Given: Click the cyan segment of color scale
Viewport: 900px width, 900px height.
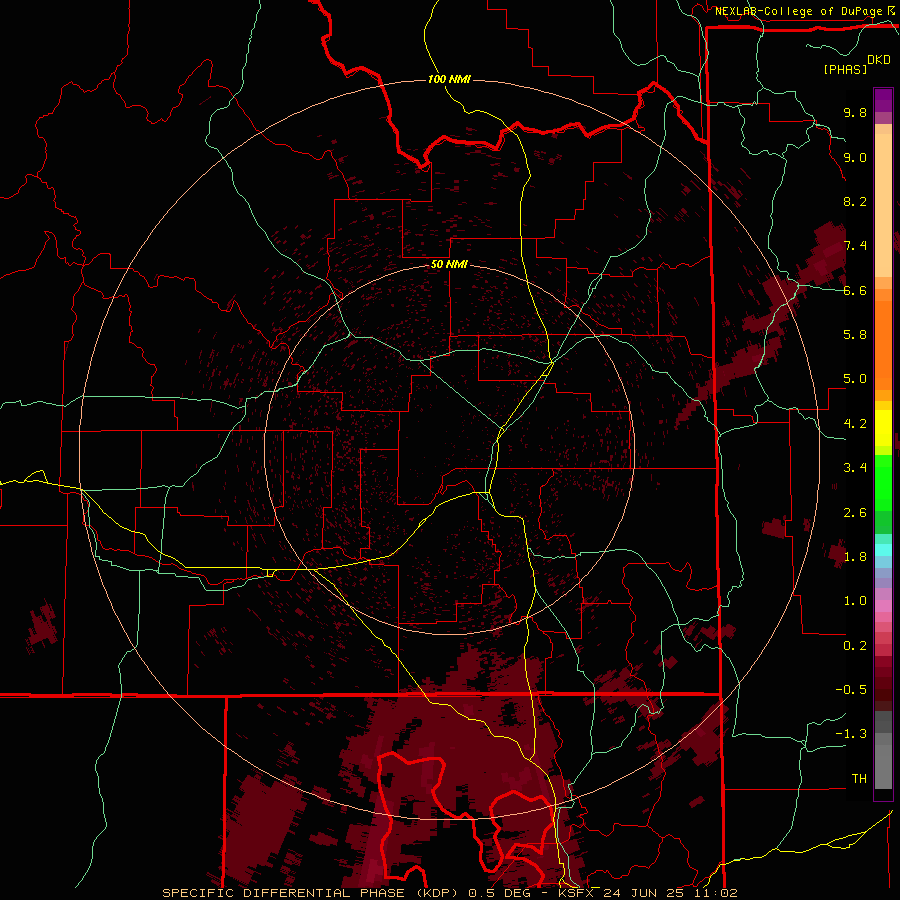Looking at the screenshot, I should (x=883, y=549).
